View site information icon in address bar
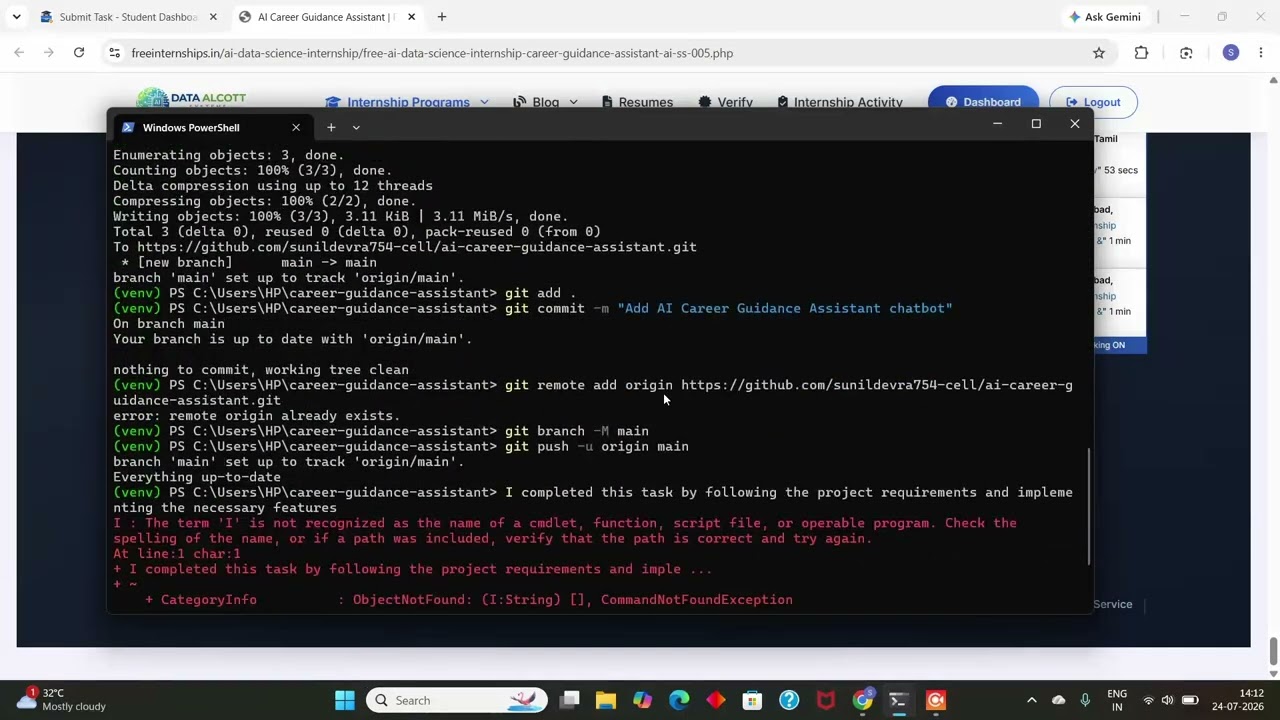 tap(114, 53)
